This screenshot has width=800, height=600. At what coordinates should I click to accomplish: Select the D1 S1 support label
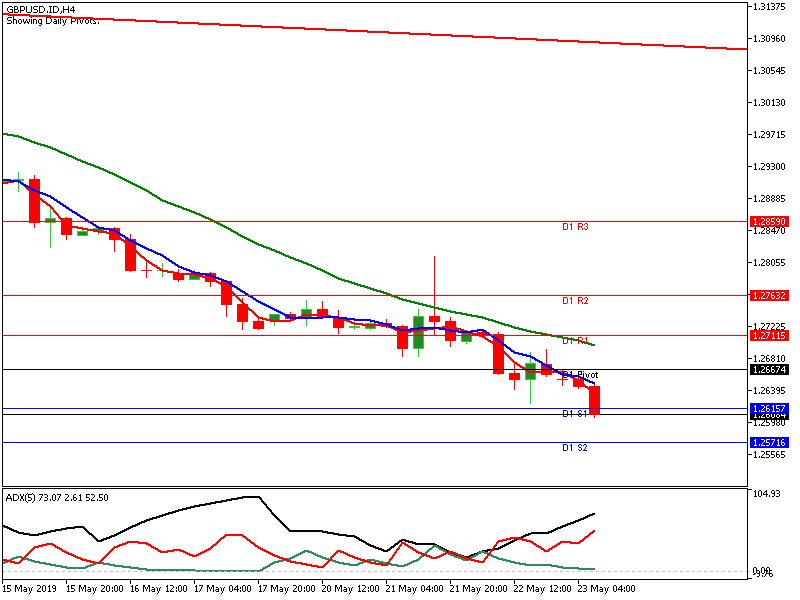tap(574, 414)
